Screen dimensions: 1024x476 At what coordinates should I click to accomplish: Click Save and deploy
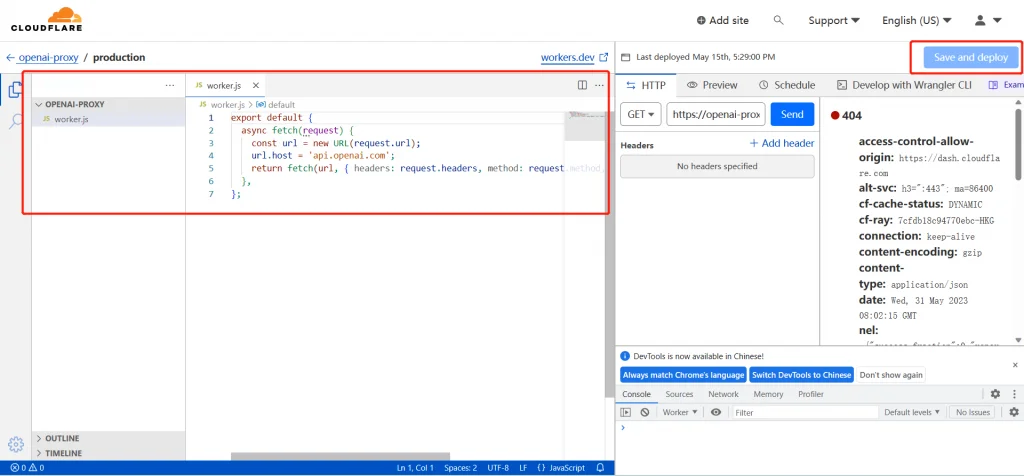pyautogui.click(x=970, y=57)
